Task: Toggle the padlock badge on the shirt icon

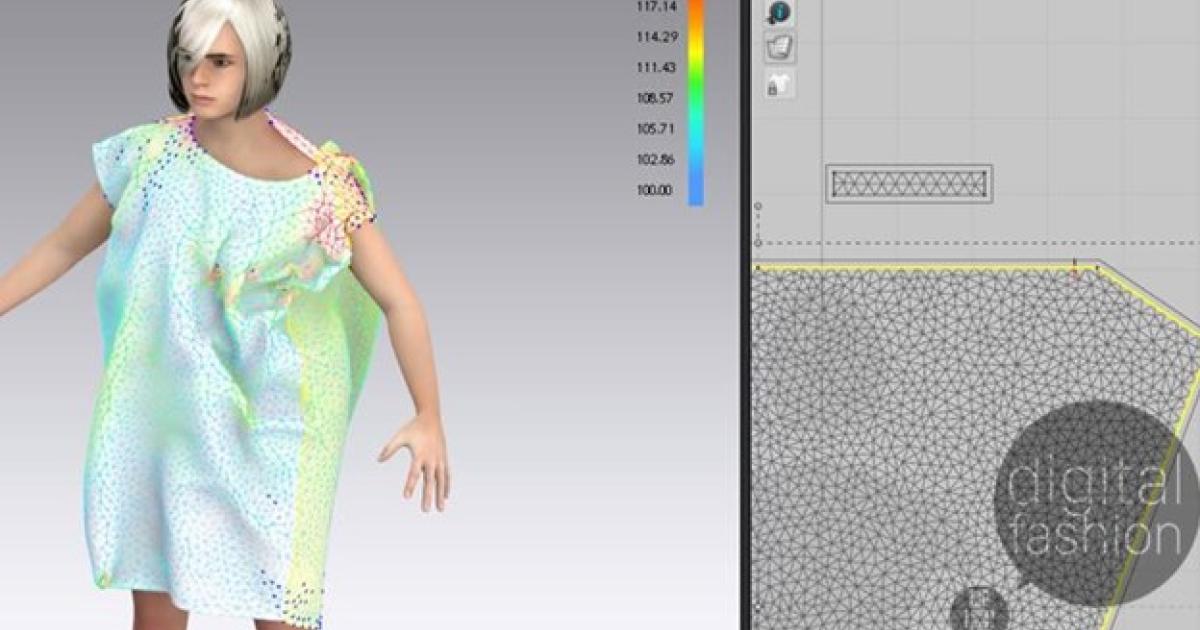Action: (x=773, y=88)
